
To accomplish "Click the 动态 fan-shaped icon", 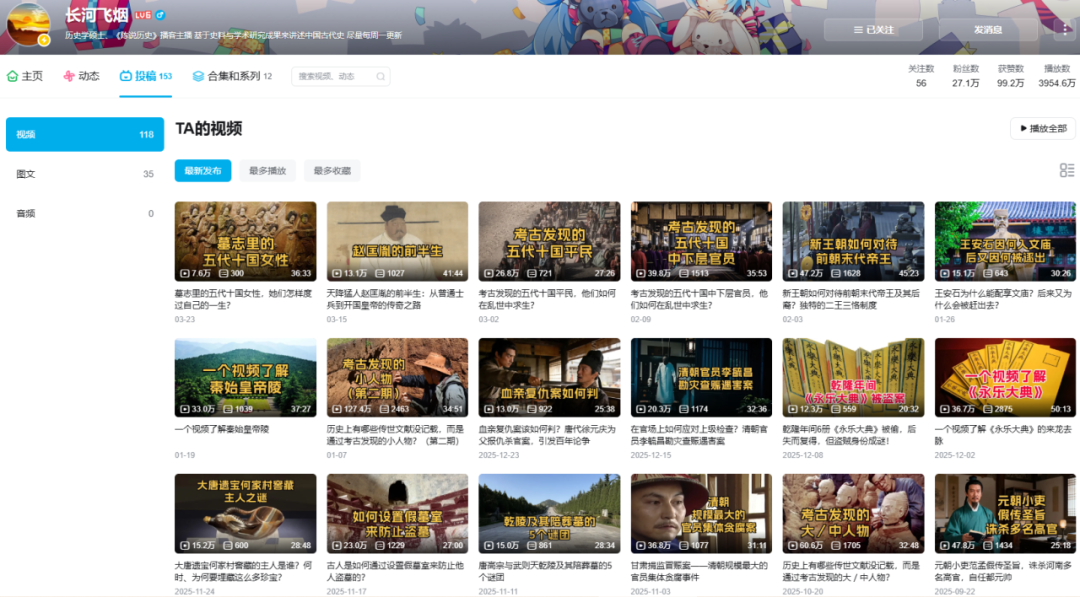I will coord(69,76).
